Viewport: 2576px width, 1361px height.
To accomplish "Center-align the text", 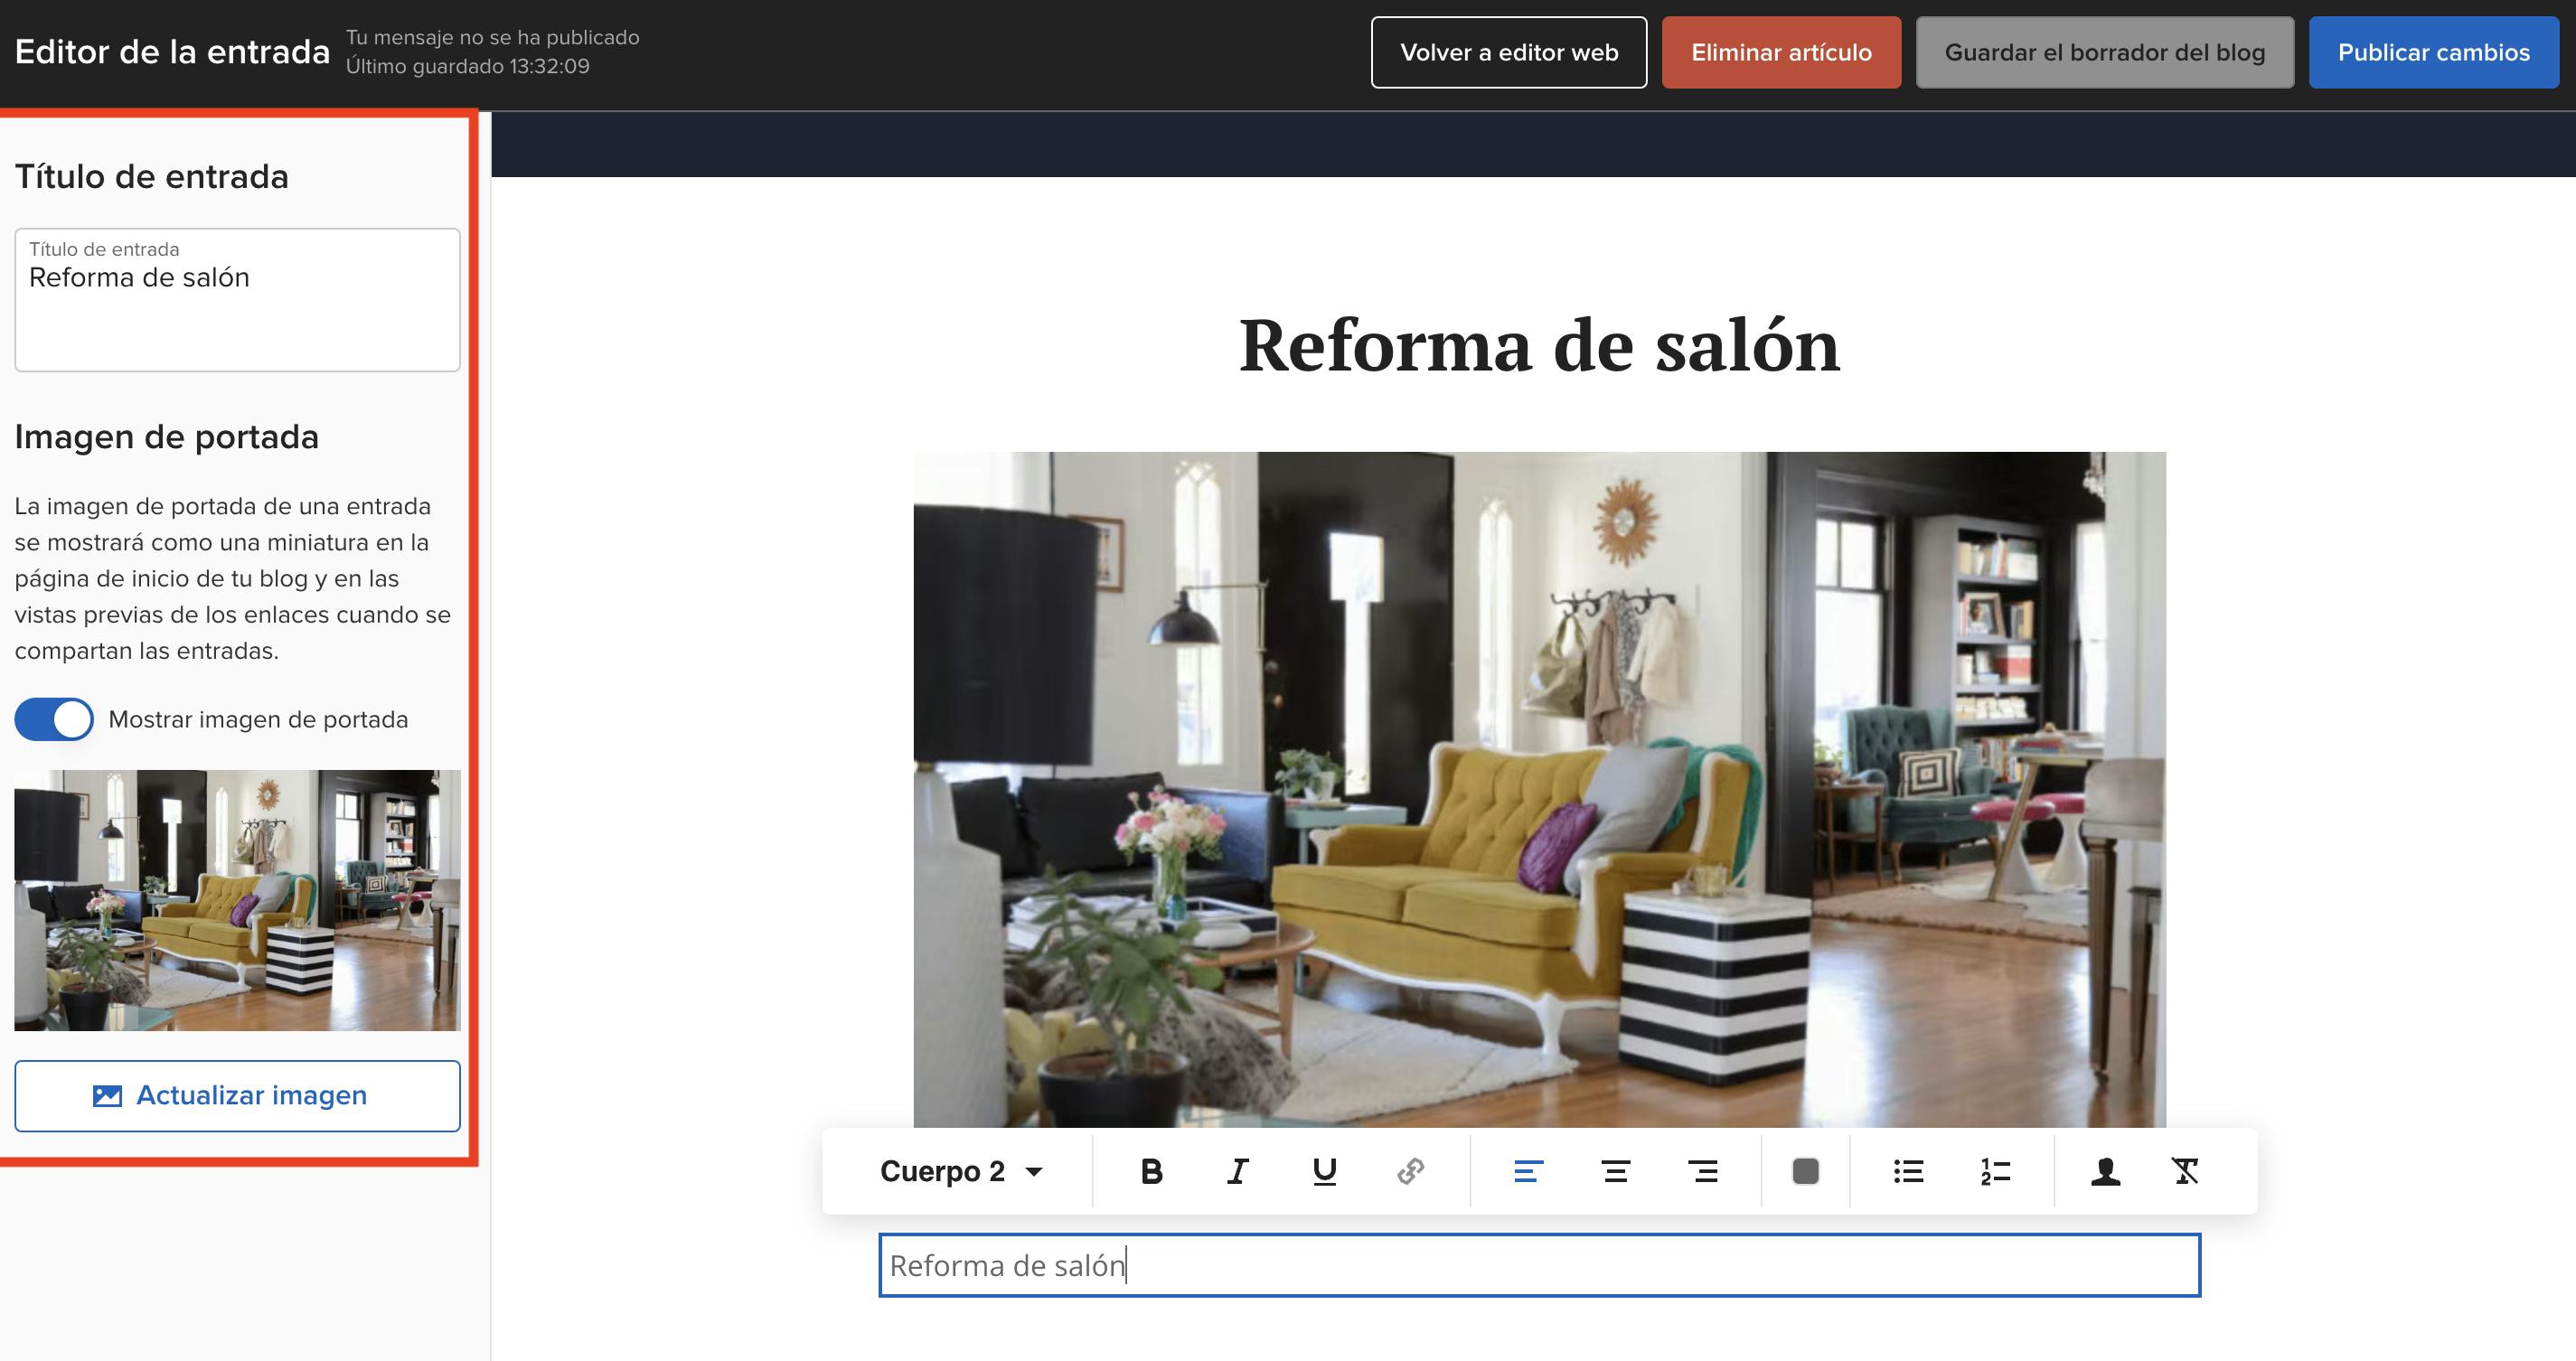I will [1616, 1171].
